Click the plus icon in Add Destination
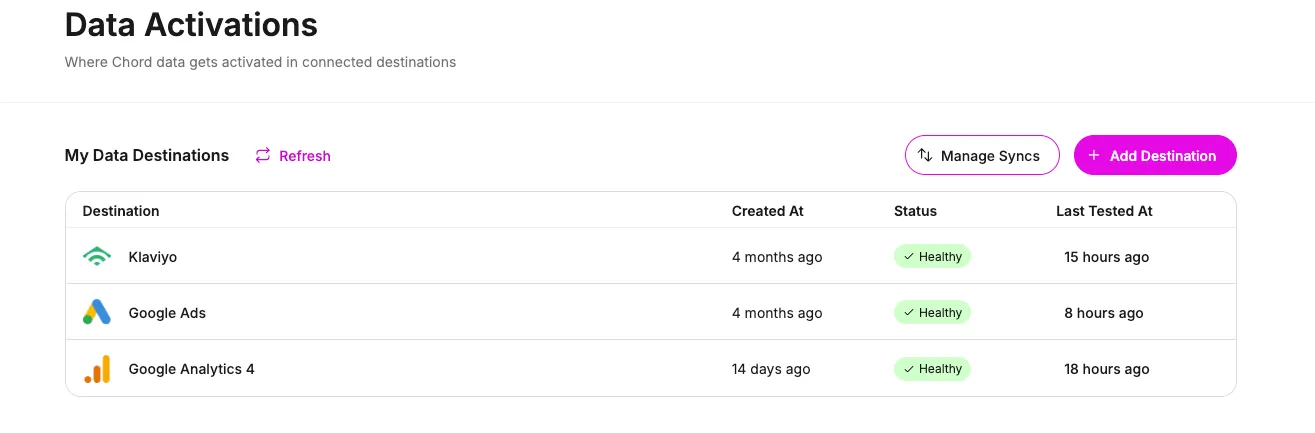The image size is (1315, 433). tap(1094, 155)
